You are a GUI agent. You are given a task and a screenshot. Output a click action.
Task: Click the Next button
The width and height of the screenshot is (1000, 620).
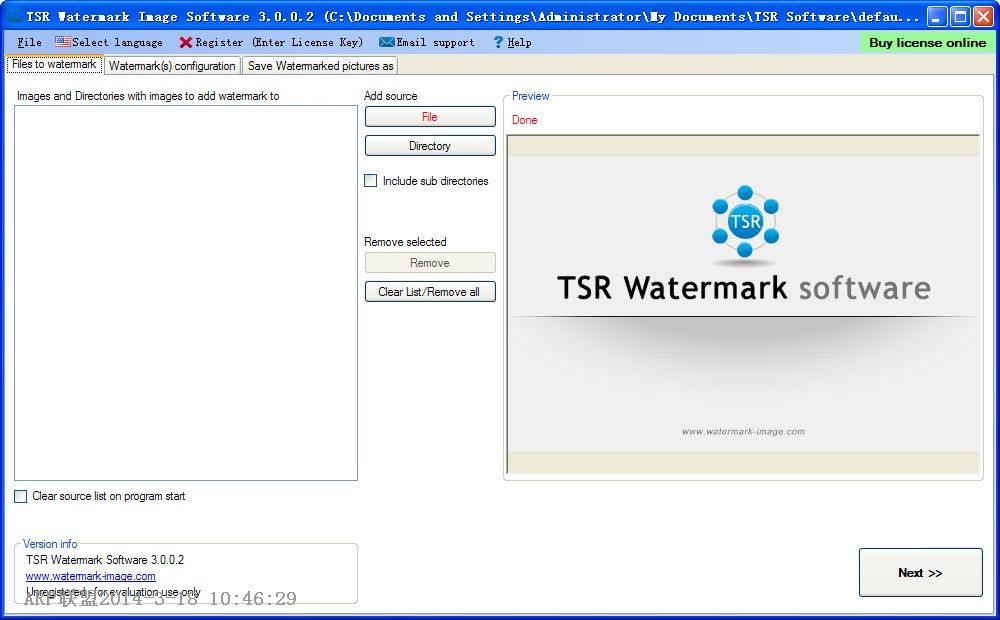click(919, 572)
